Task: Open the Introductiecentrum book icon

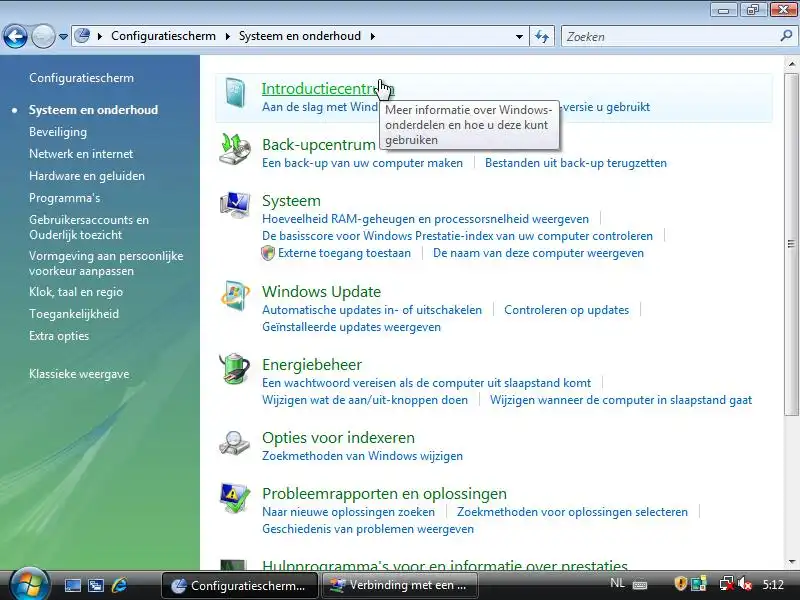Action: tap(235, 93)
